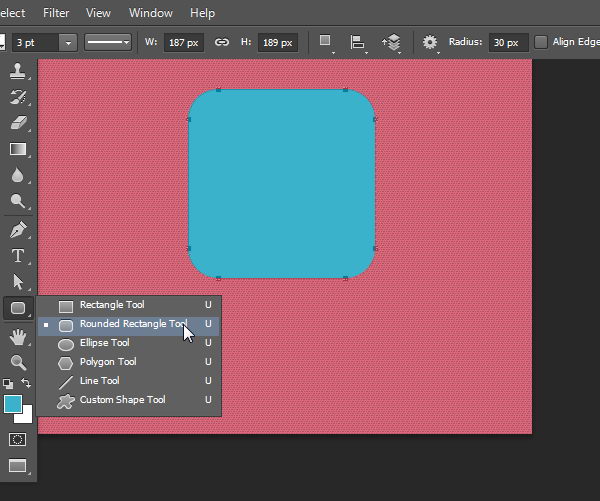Screen dimensions: 600x501
Task: Select the Eraser tool
Action: (x=18, y=122)
